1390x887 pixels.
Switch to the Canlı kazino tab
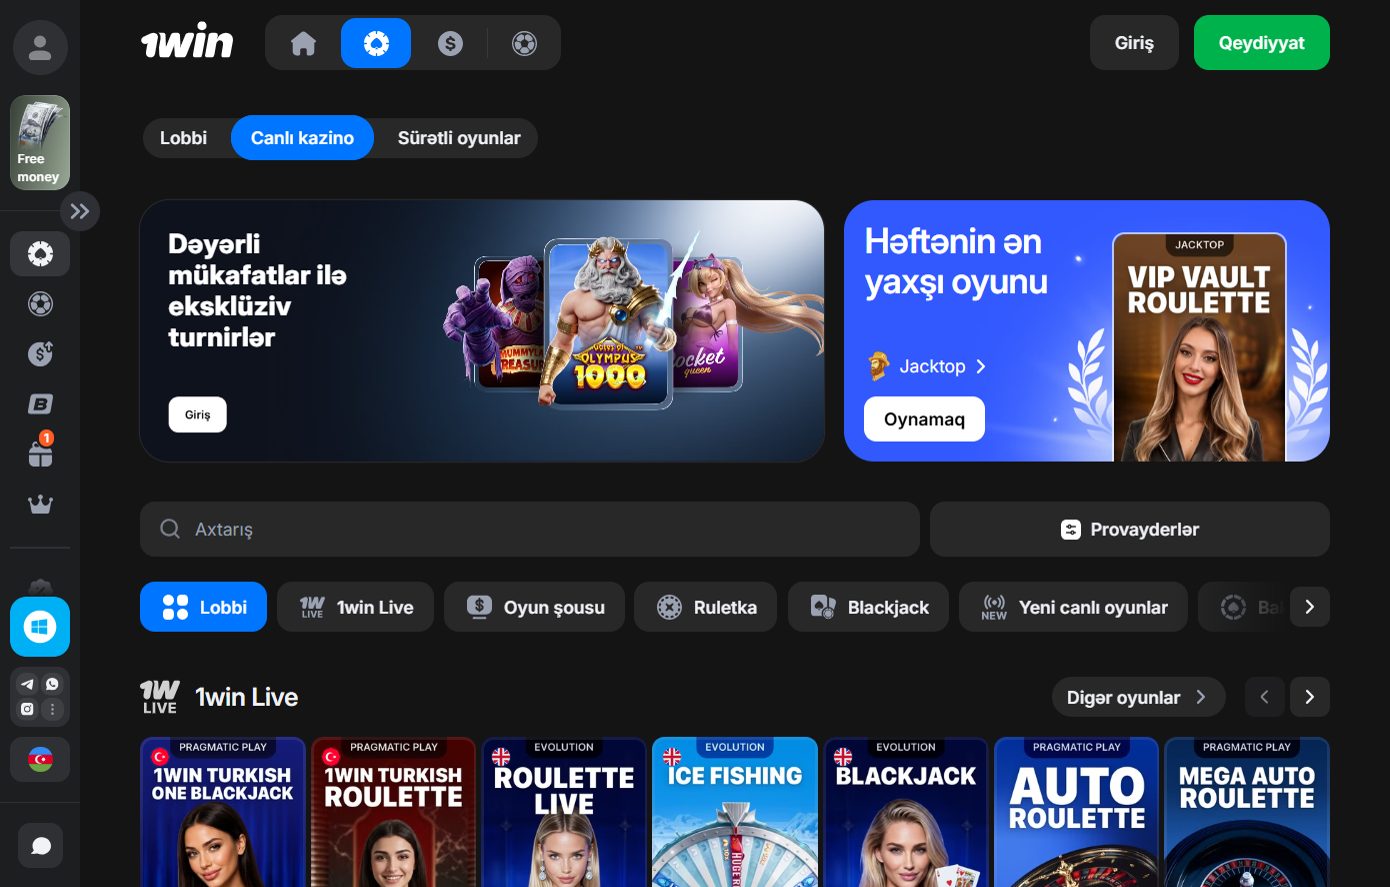point(302,138)
